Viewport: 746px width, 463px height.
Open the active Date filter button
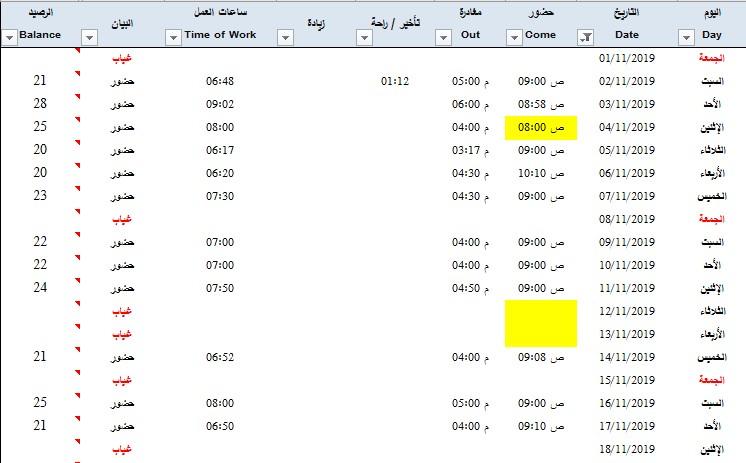coord(586,37)
